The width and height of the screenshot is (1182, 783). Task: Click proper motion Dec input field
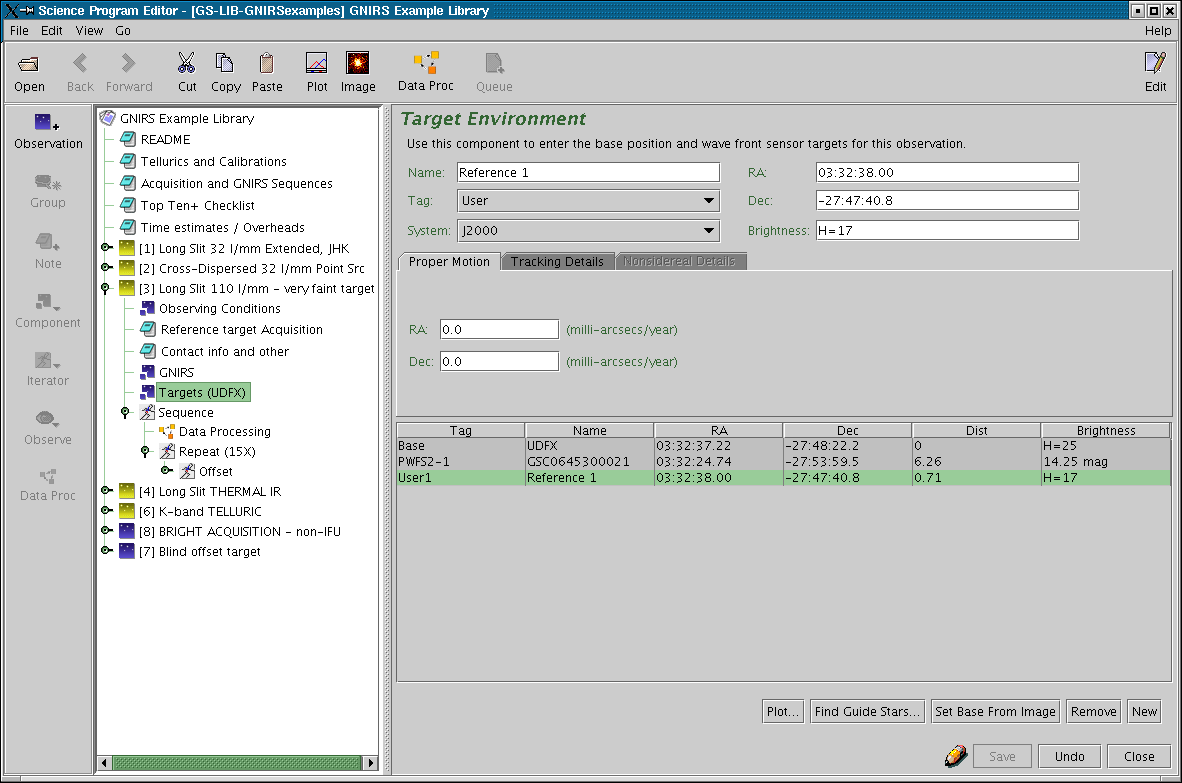pyautogui.click(x=499, y=361)
